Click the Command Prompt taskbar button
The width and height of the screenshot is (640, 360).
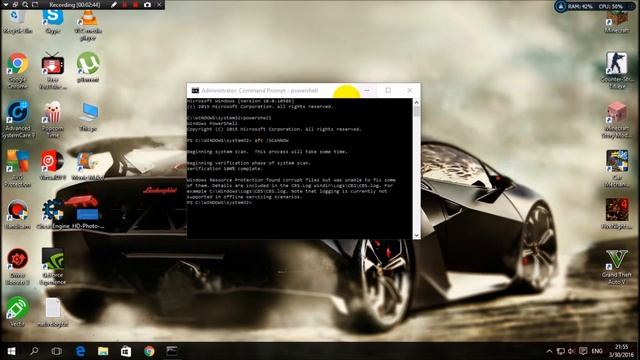click(x=172, y=351)
